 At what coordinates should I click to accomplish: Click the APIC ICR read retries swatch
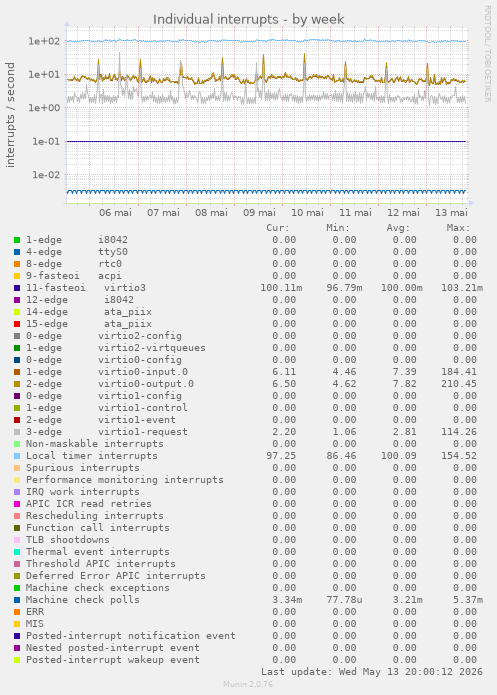click(x=17, y=504)
